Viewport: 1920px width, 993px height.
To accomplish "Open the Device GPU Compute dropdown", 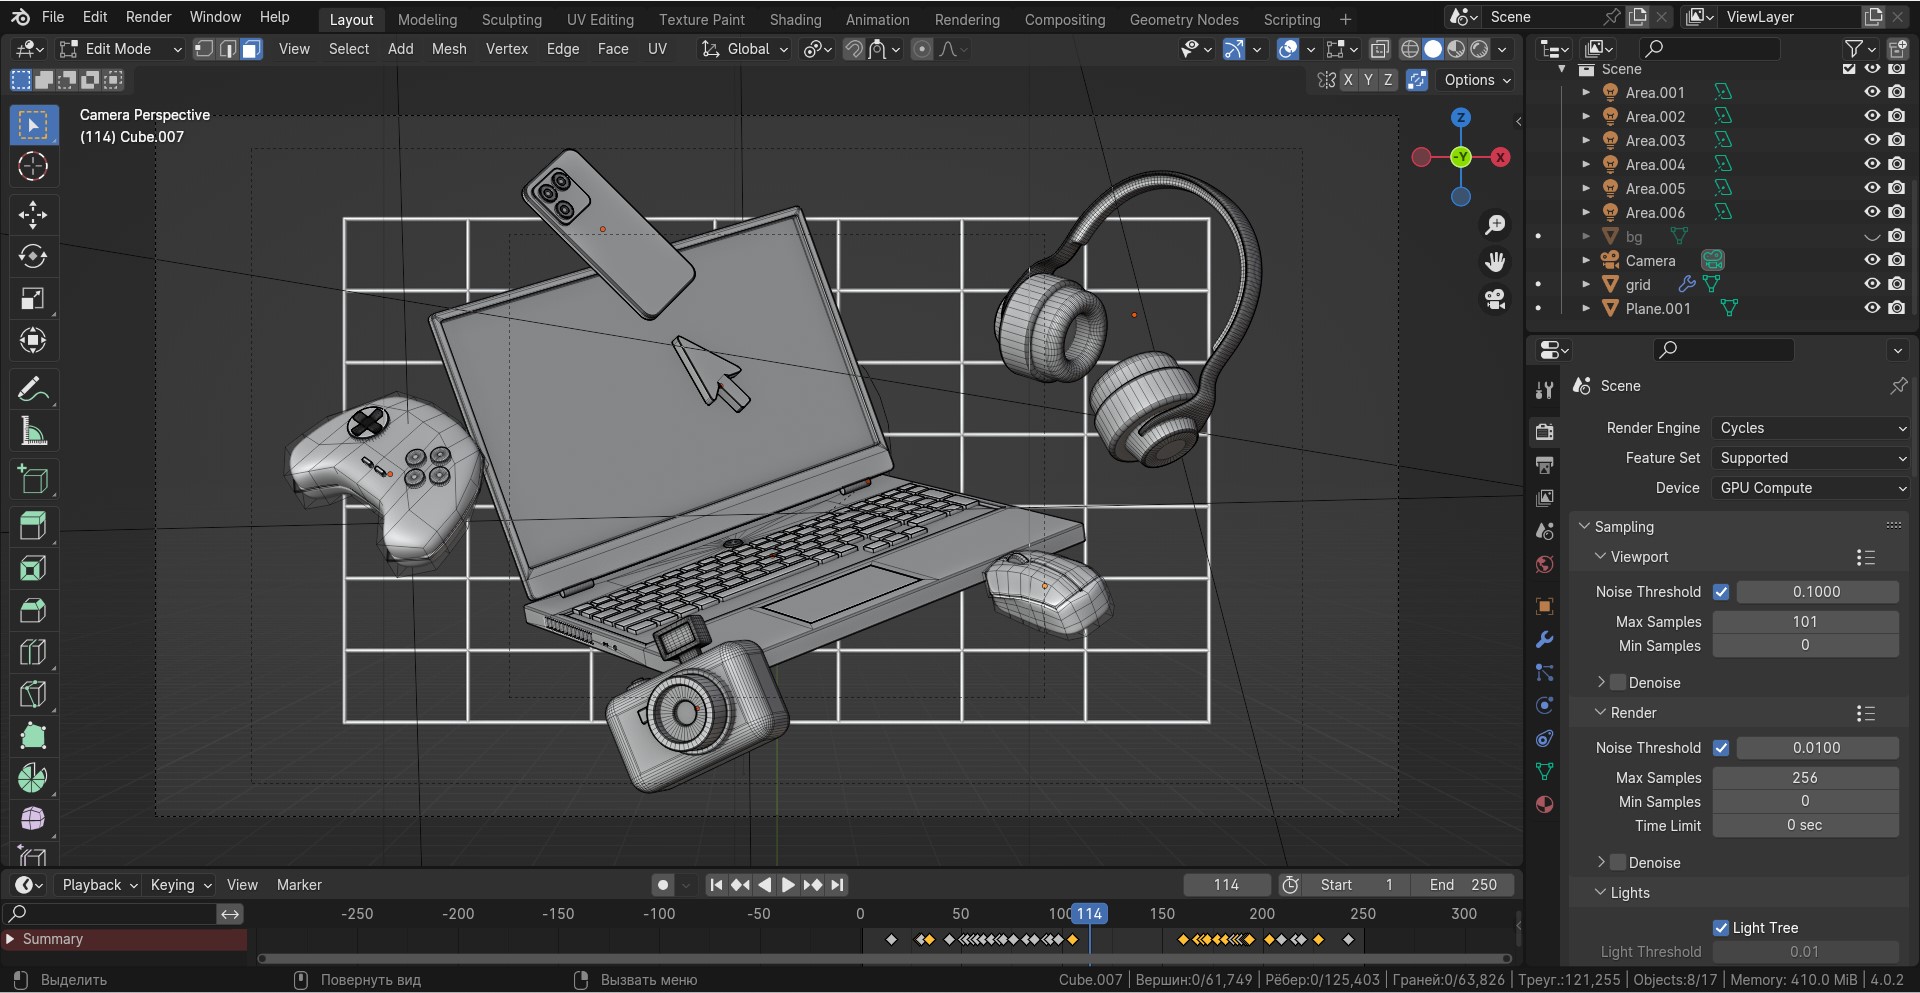I will 1811,488.
